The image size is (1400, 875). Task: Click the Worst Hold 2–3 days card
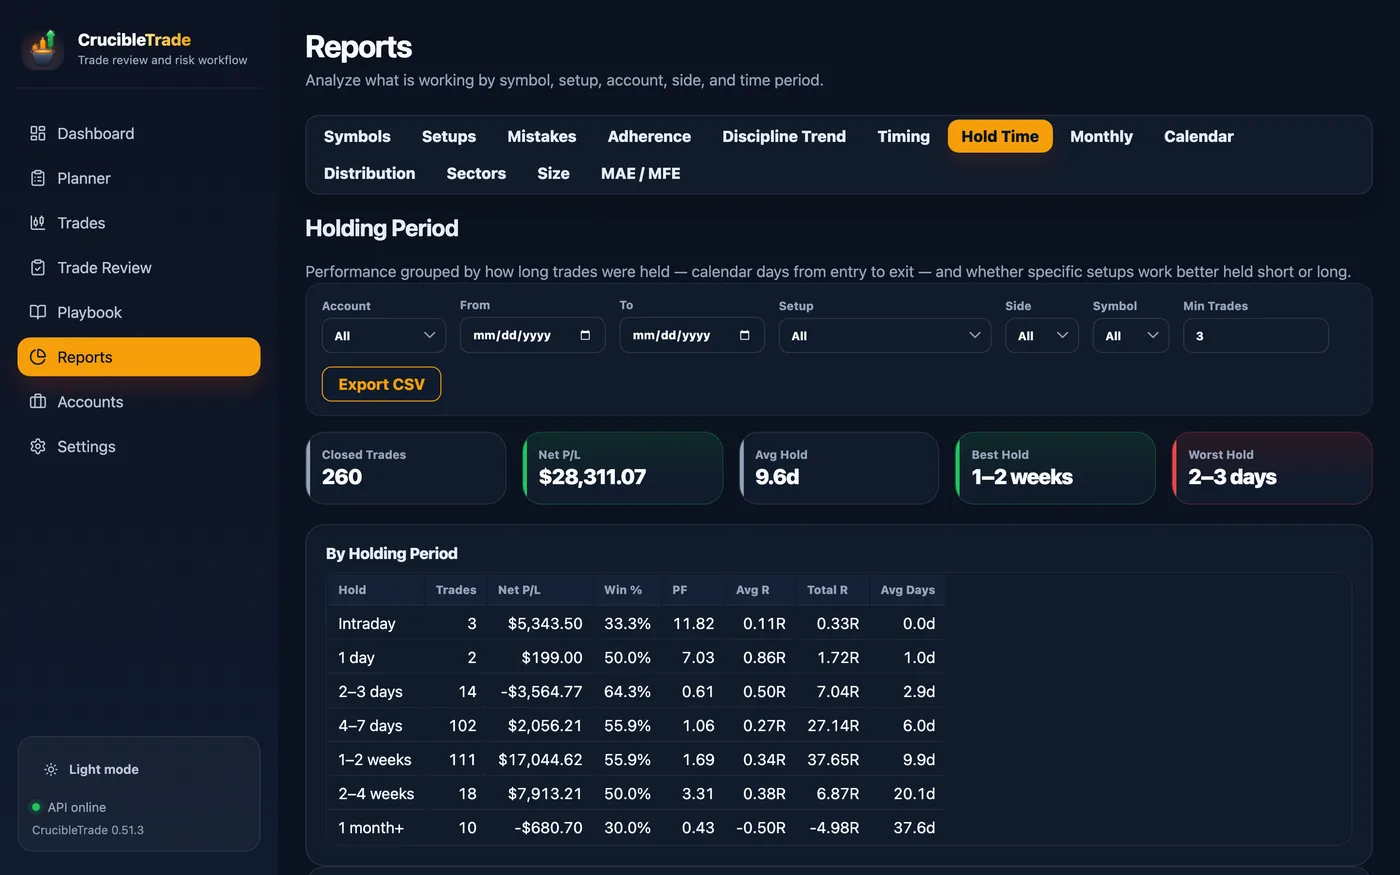tap(1272, 468)
